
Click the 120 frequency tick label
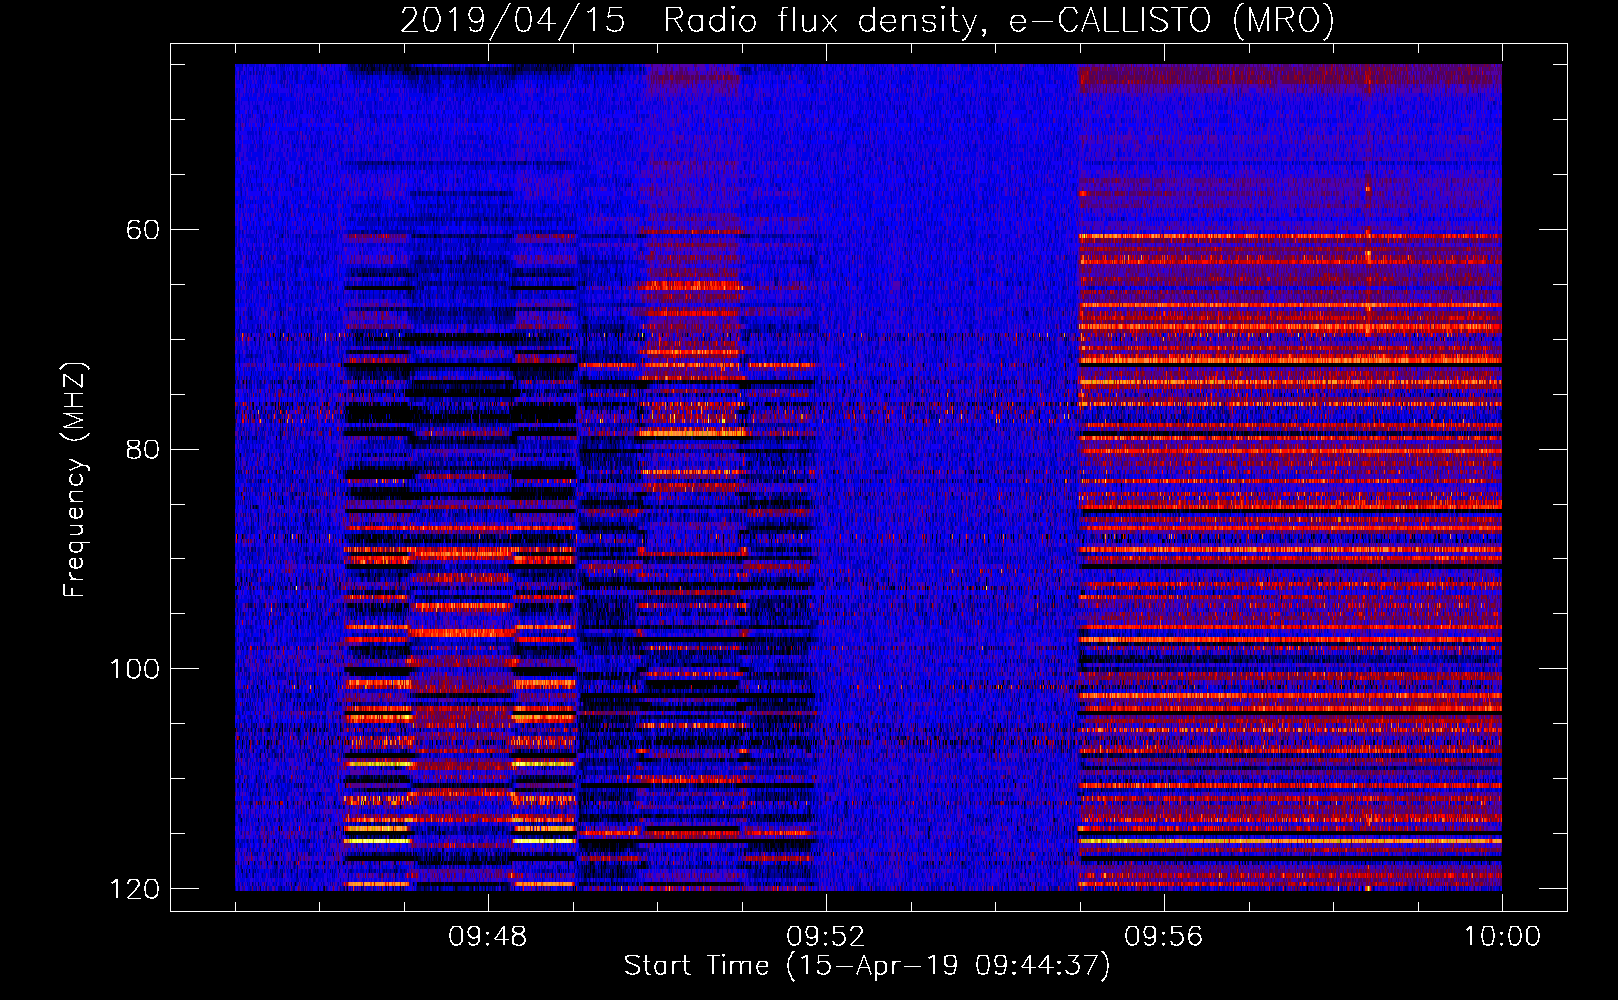click(x=134, y=889)
